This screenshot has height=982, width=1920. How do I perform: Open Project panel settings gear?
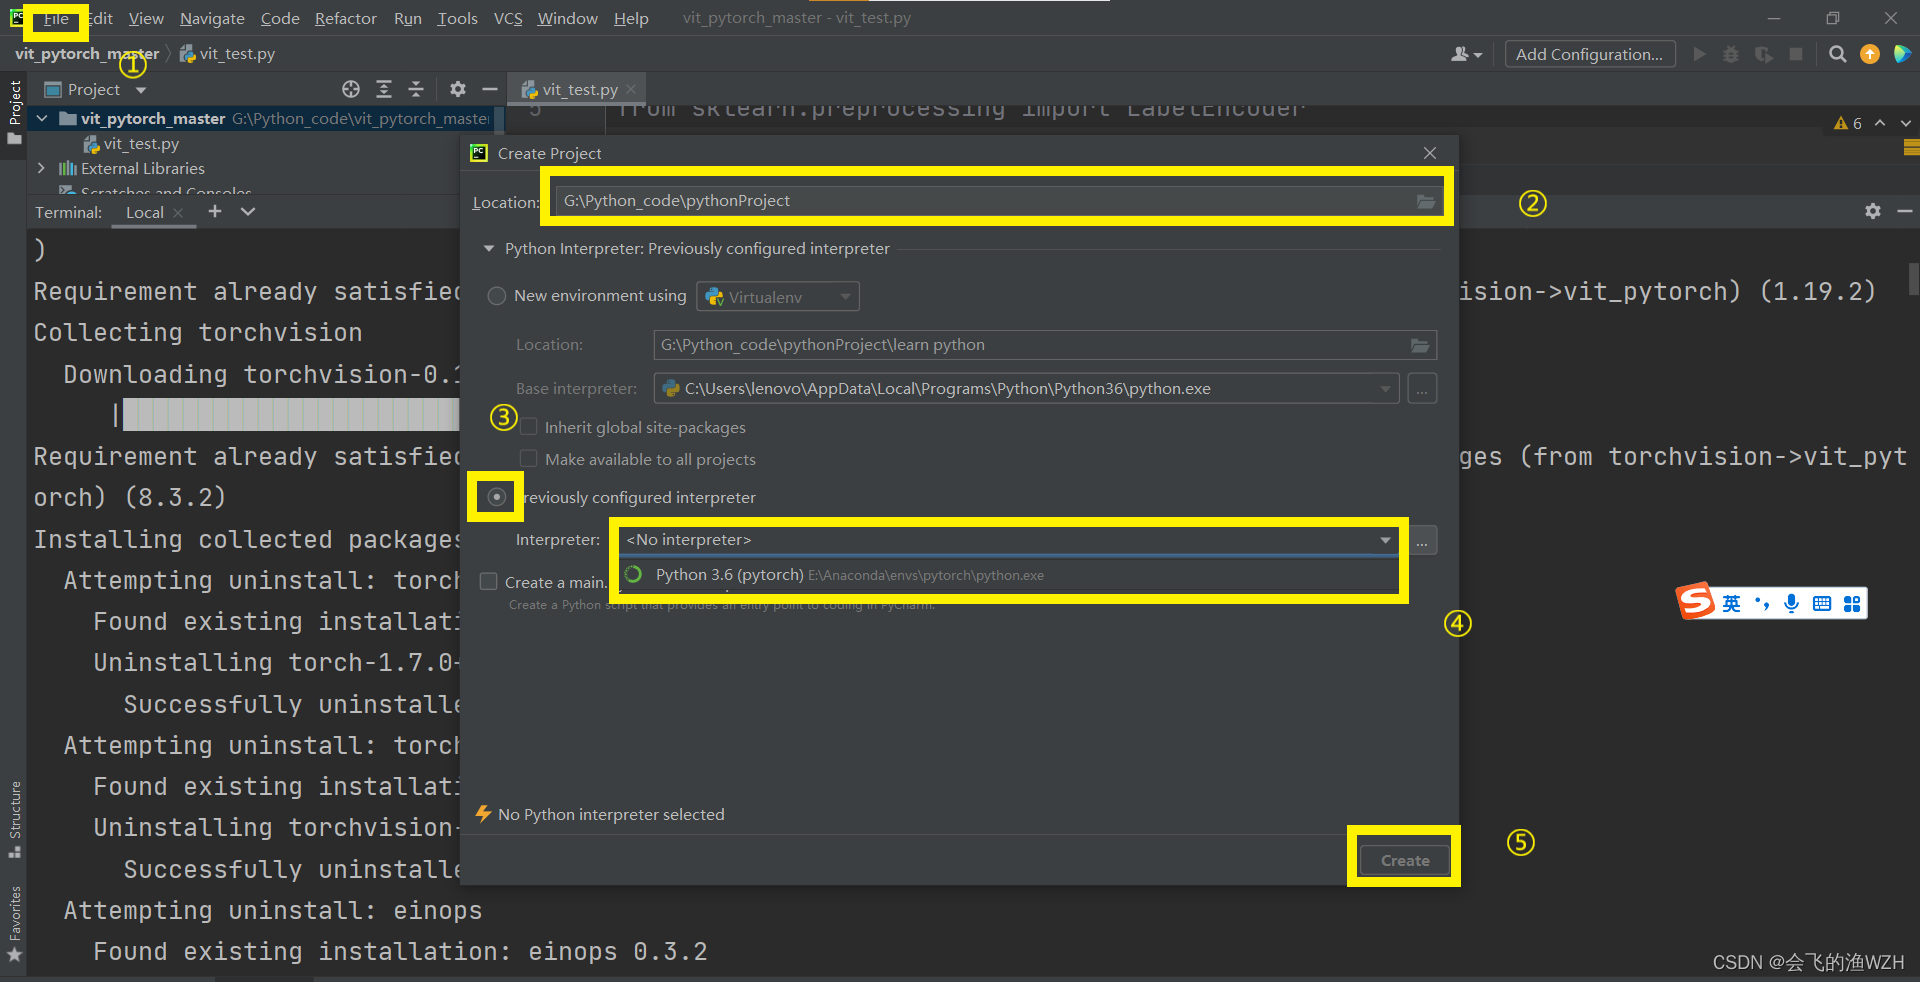pyautogui.click(x=457, y=90)
